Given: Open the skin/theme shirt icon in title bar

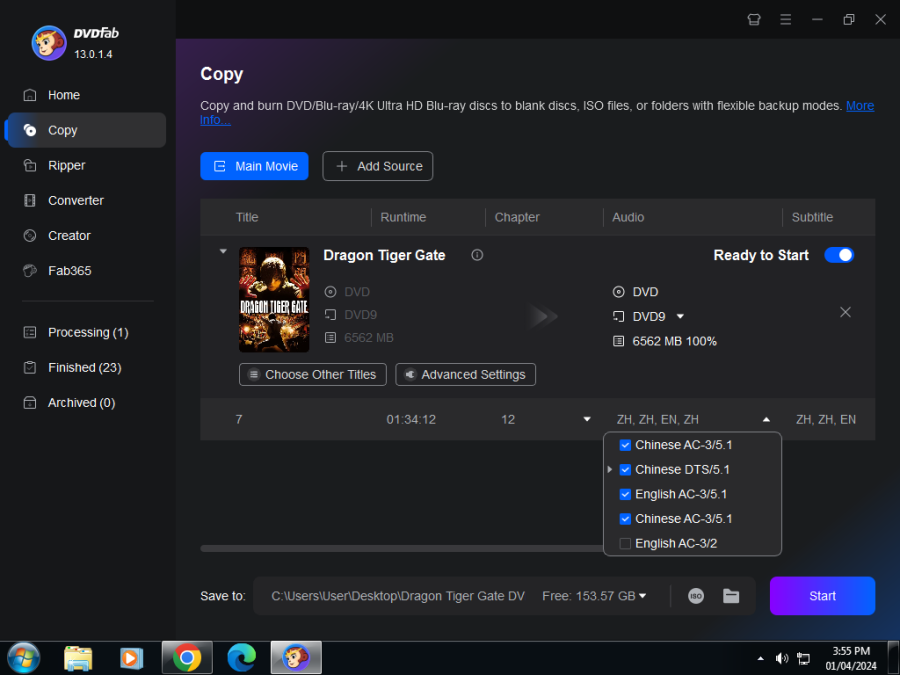Looking at the screenshot, I should (754, 20).
